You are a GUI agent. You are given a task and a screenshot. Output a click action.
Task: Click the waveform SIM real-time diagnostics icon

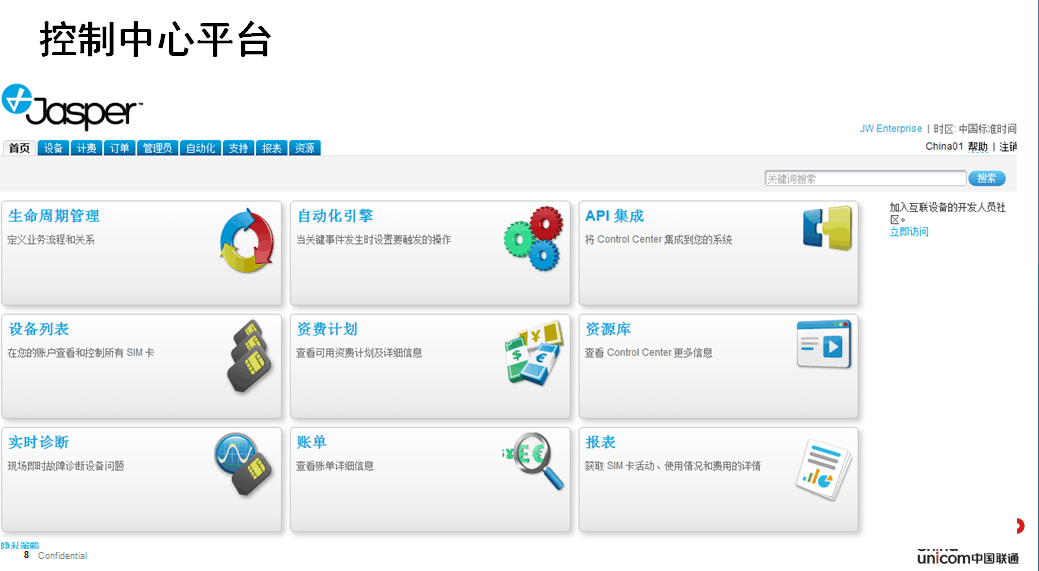(x=243, y=465)
